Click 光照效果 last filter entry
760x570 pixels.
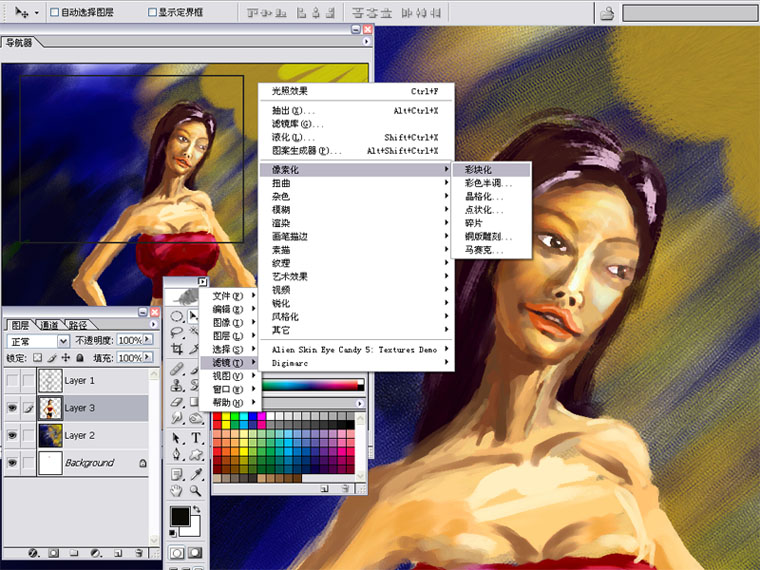point(356,91)
